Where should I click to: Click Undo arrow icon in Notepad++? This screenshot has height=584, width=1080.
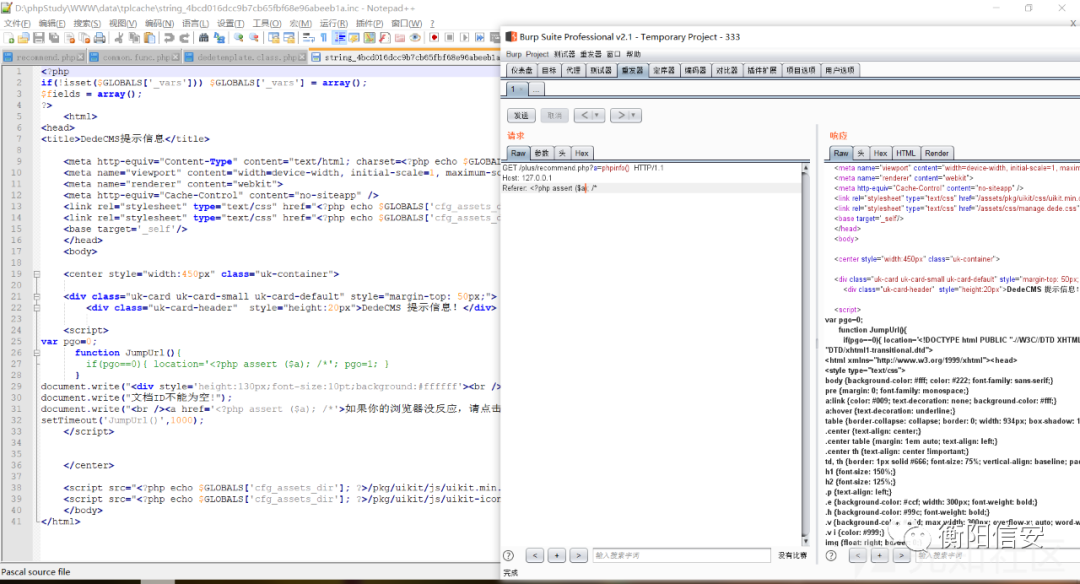pyautogui.click(x=169, y=38)
